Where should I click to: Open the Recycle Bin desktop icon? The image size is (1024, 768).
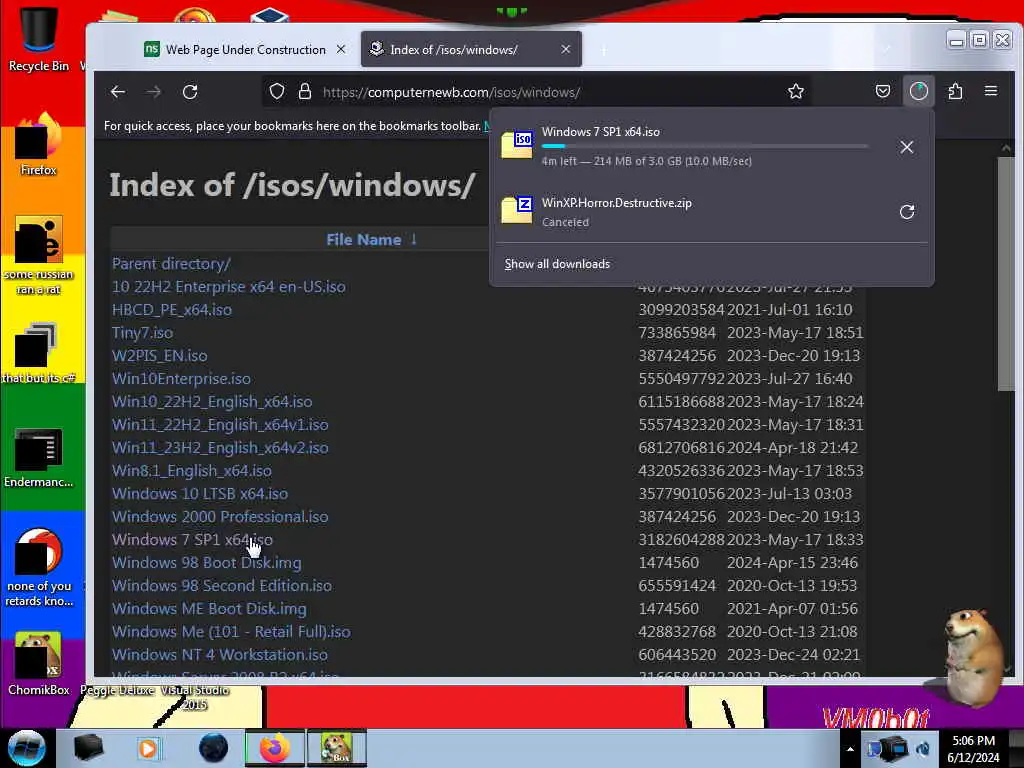click(39, 38)
